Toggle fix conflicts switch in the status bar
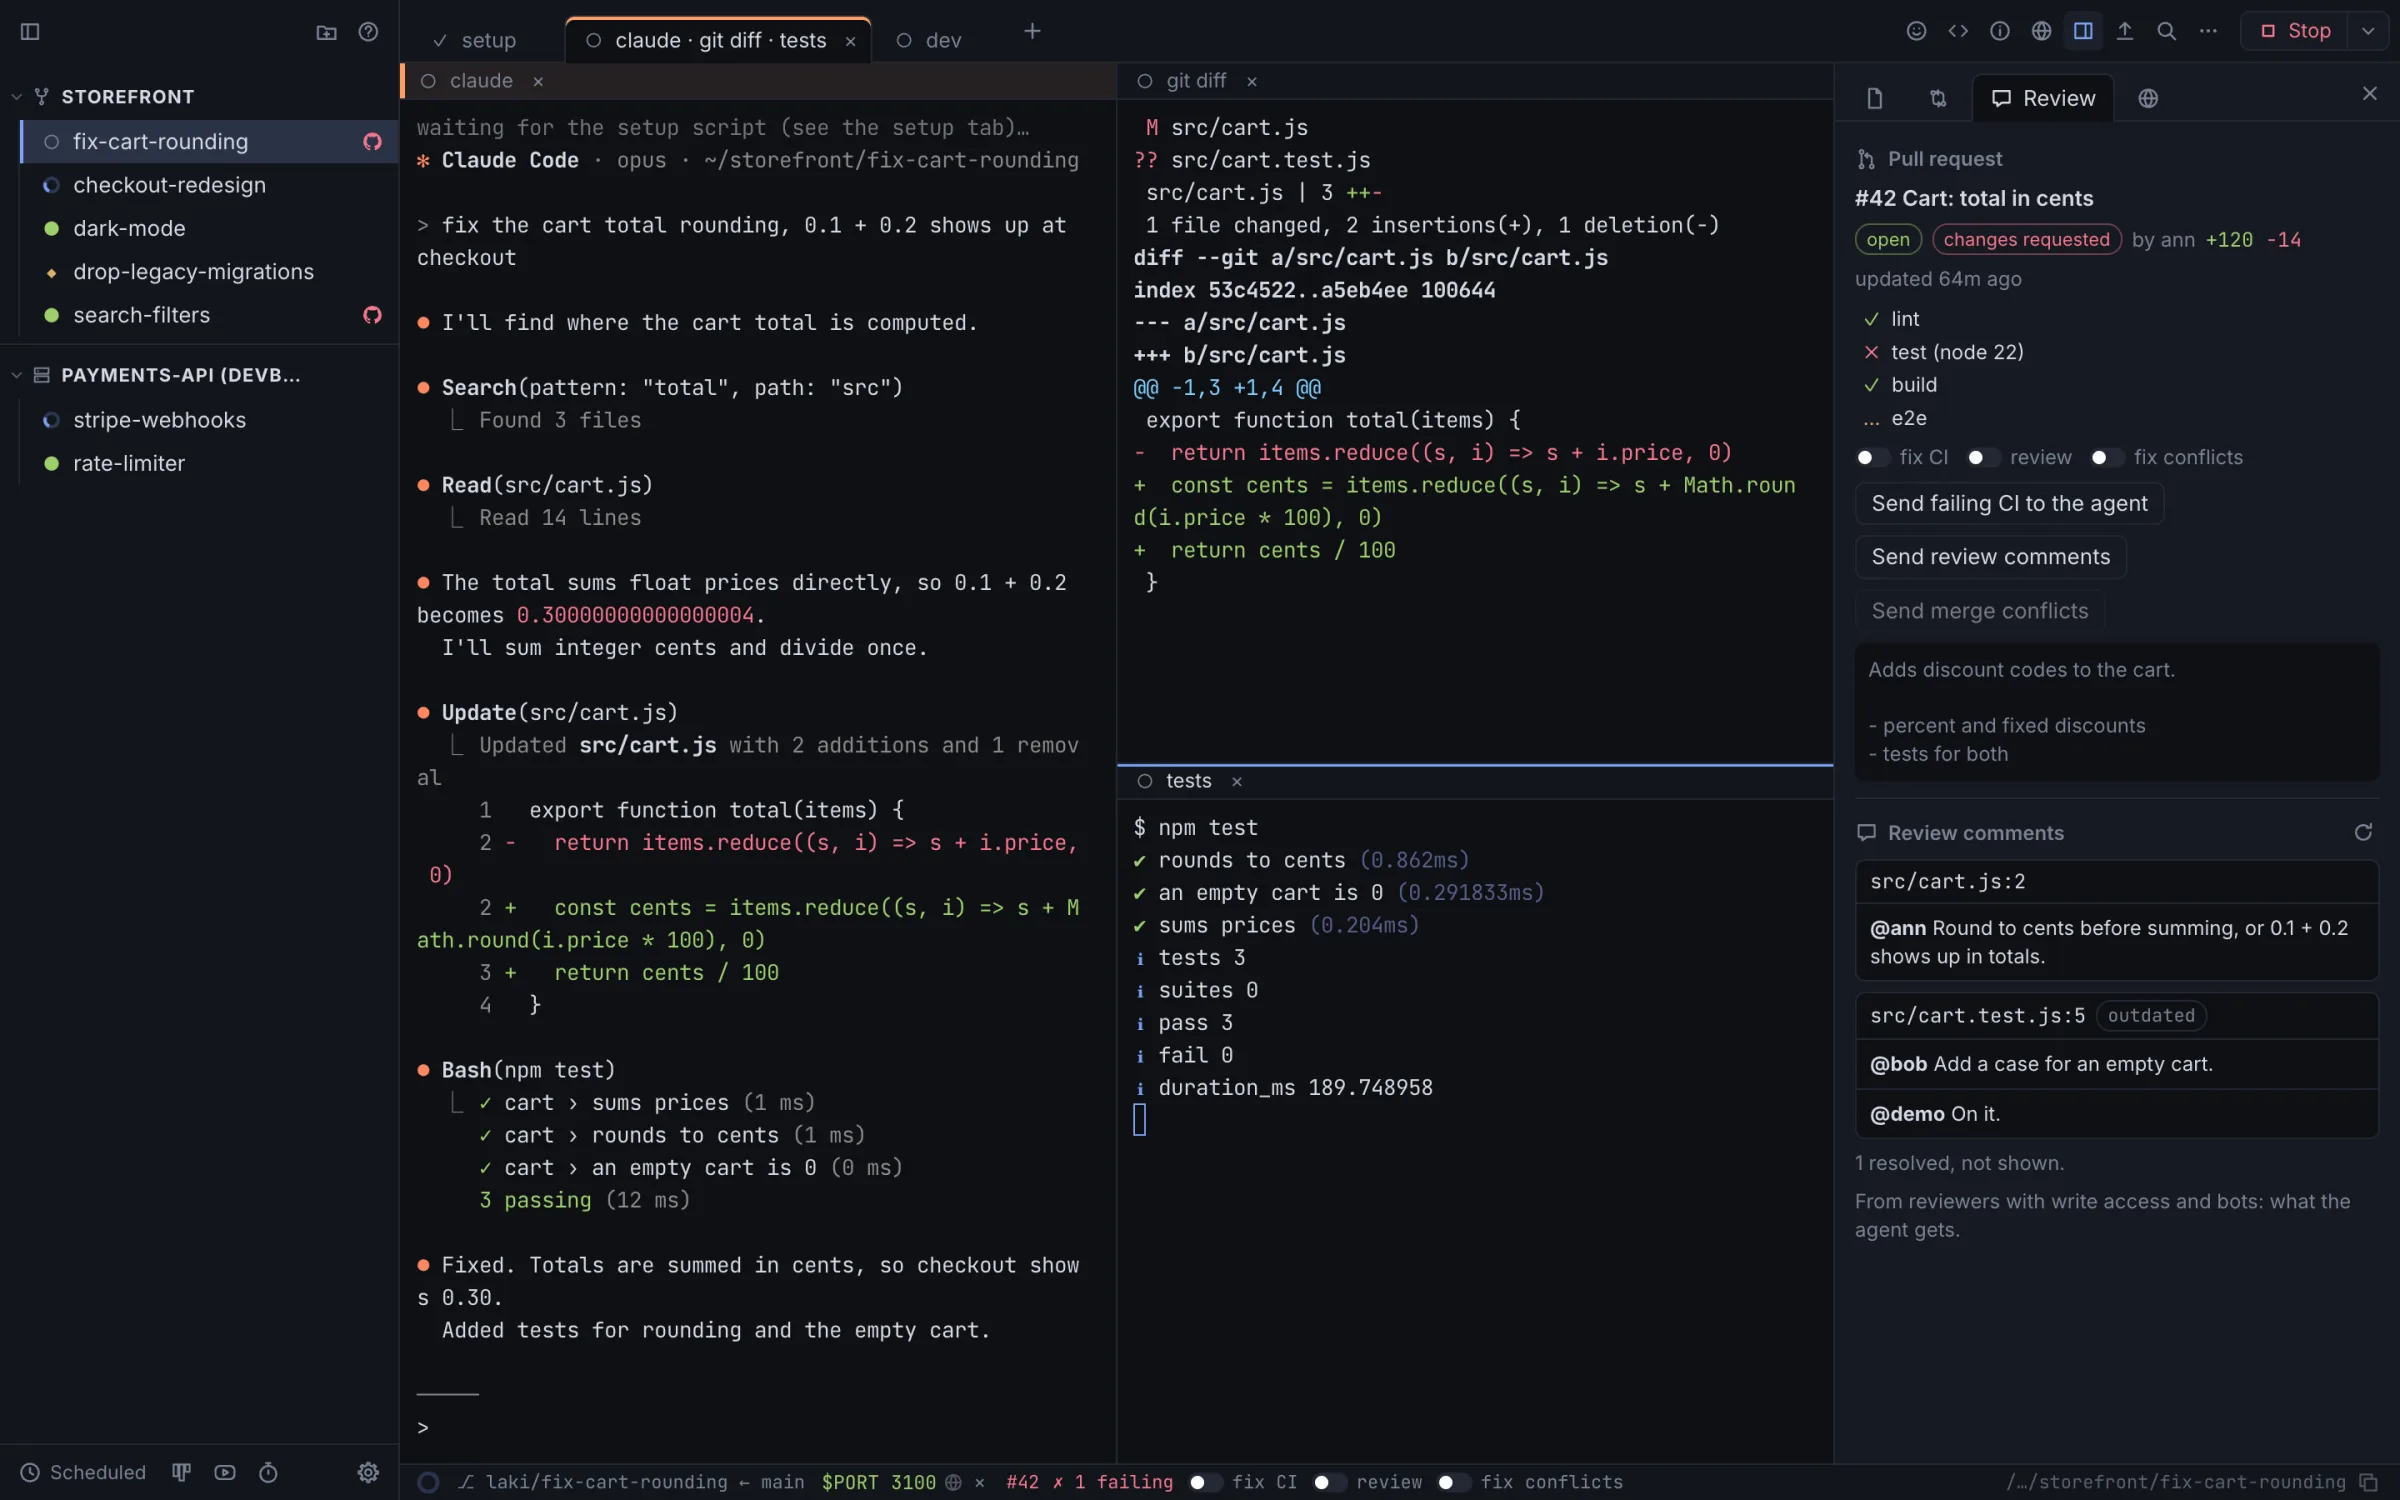 pos(1453,1482)
